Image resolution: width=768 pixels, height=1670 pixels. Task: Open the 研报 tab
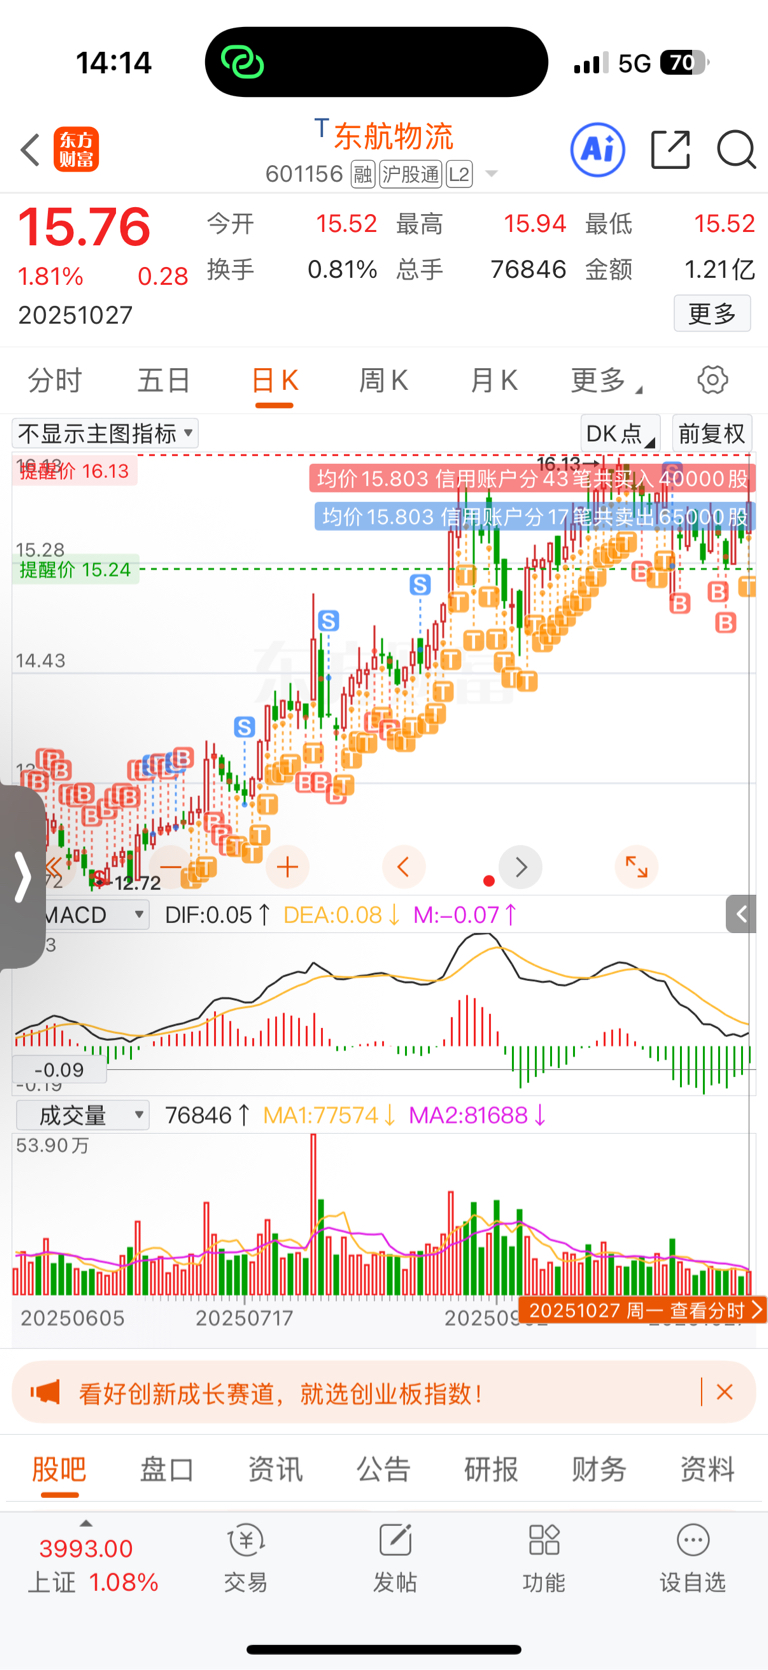point(491,1469)
